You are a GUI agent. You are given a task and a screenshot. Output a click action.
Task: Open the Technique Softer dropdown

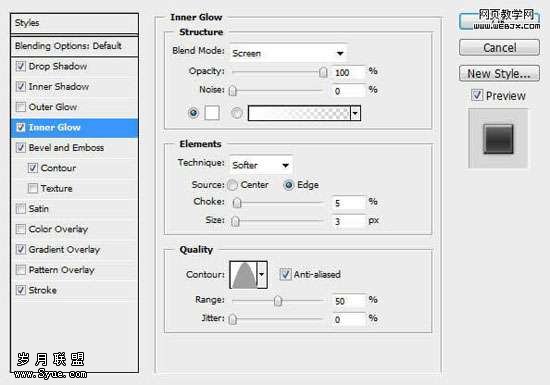click(261, 165)
